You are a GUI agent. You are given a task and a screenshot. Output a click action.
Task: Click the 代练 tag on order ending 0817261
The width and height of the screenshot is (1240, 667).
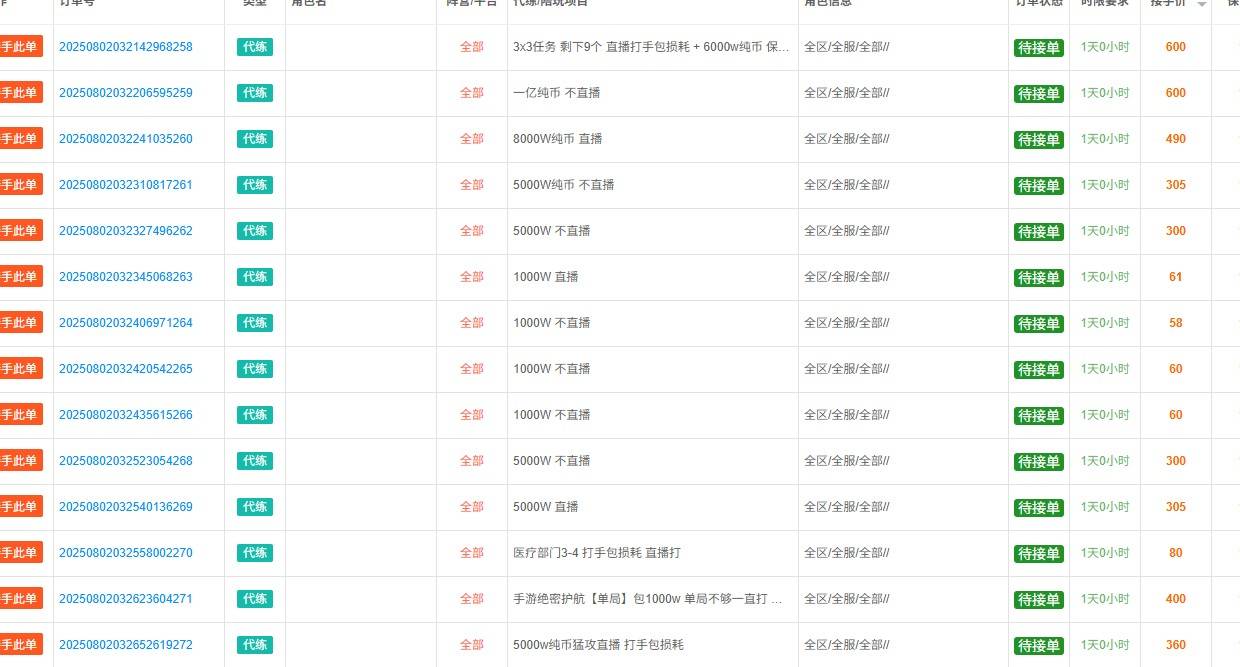(255, 185)
